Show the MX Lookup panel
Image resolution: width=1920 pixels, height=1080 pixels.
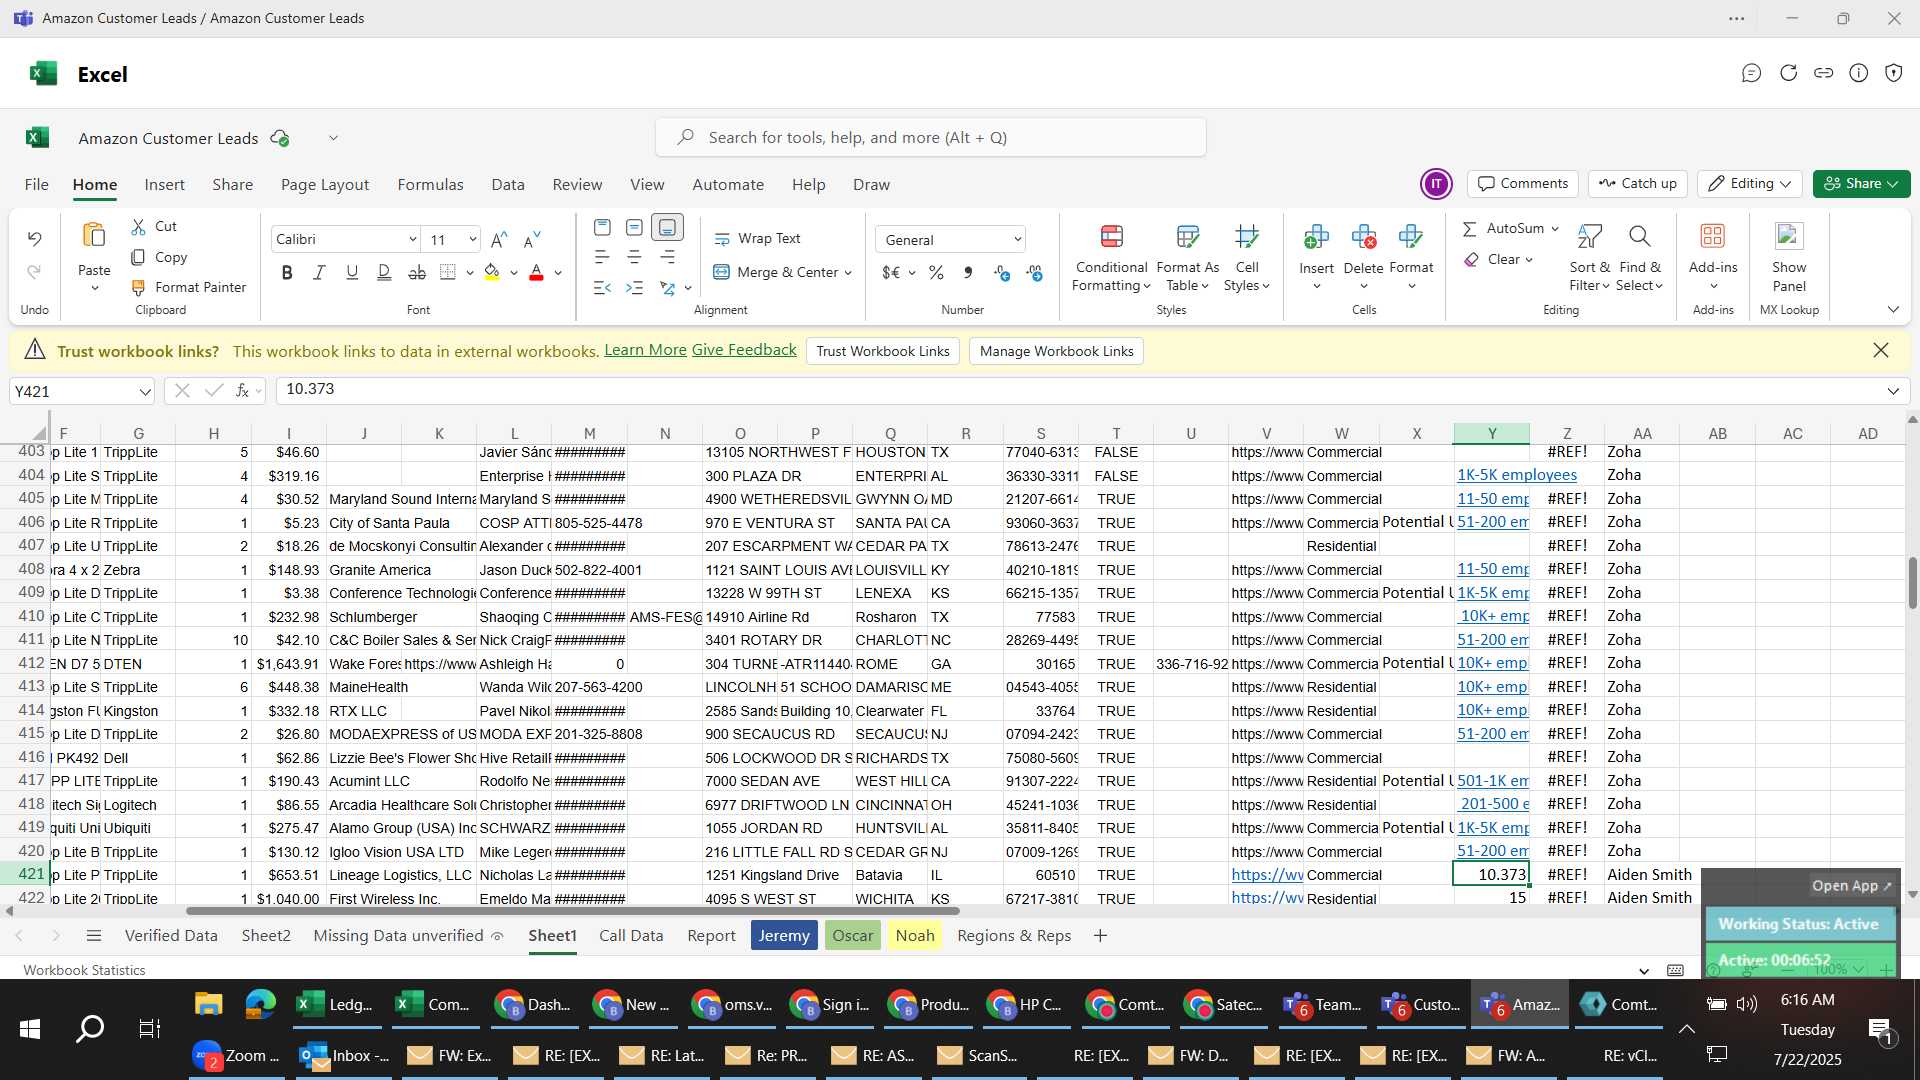click(1789, 258)
